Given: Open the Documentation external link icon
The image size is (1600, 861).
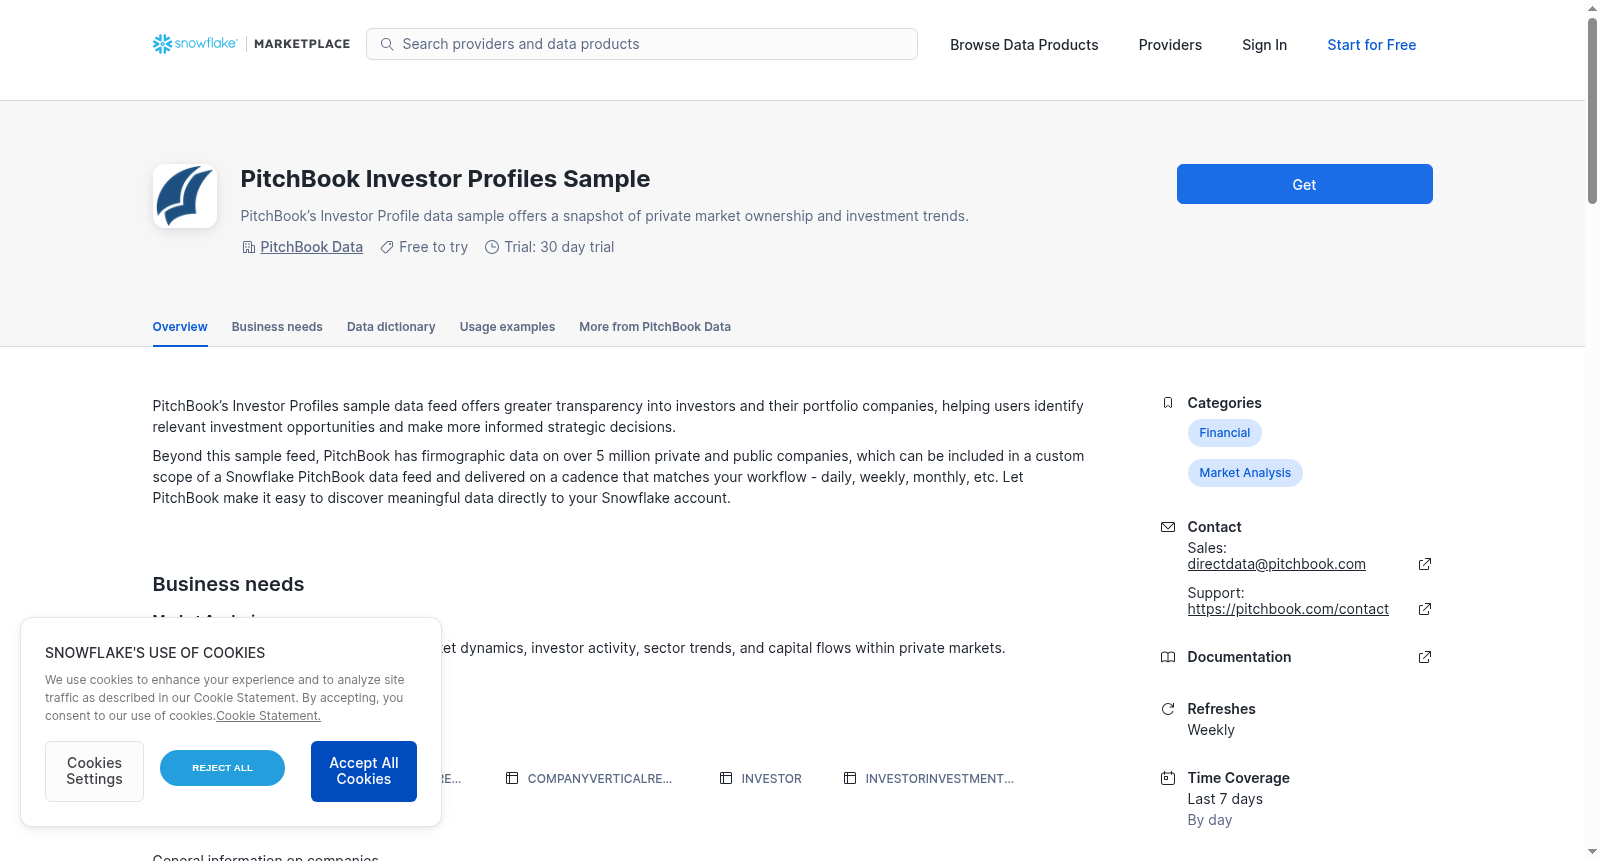Looking at the screenshot, I should pos(1425,657).
